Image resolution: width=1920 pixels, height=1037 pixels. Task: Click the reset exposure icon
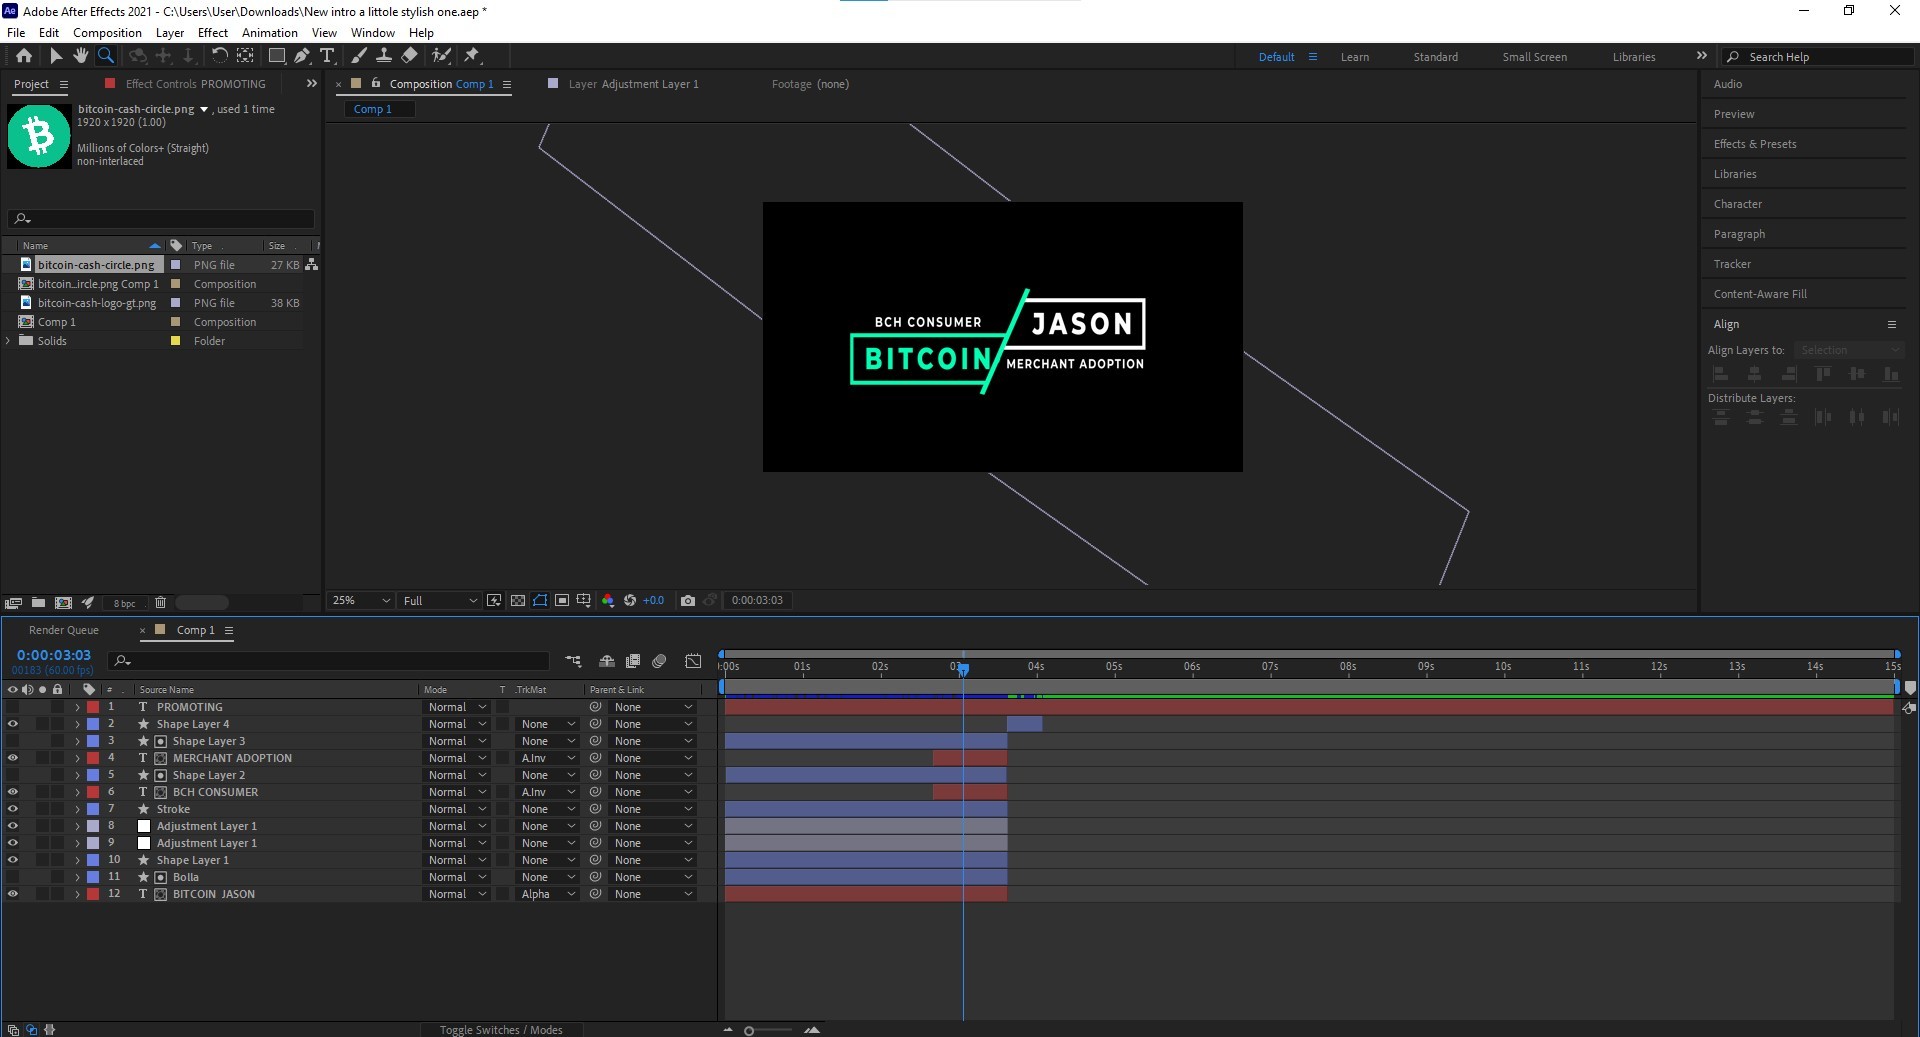coord(630,601)
